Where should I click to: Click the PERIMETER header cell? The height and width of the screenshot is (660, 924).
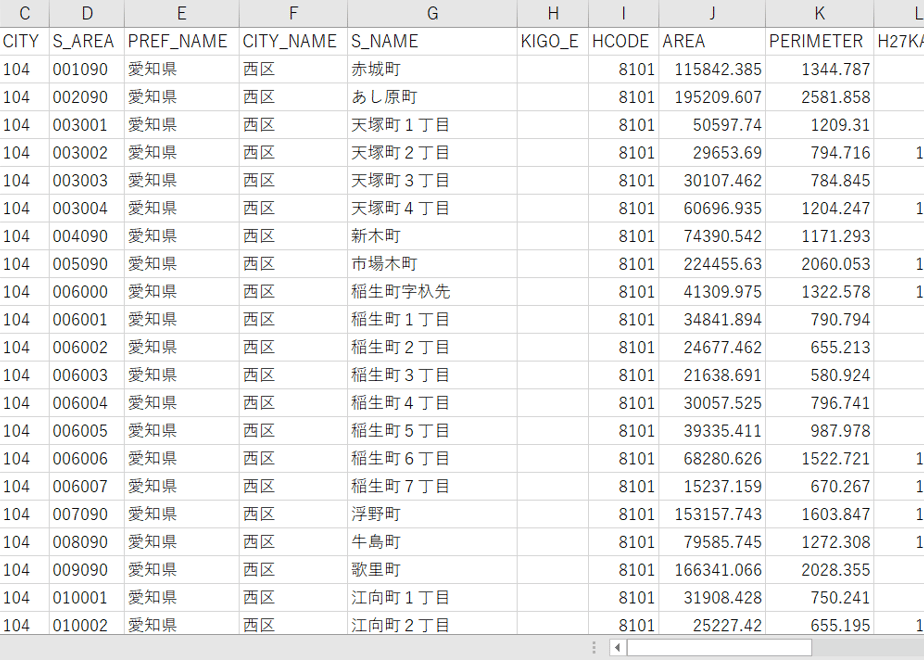[x=820, y=41]
